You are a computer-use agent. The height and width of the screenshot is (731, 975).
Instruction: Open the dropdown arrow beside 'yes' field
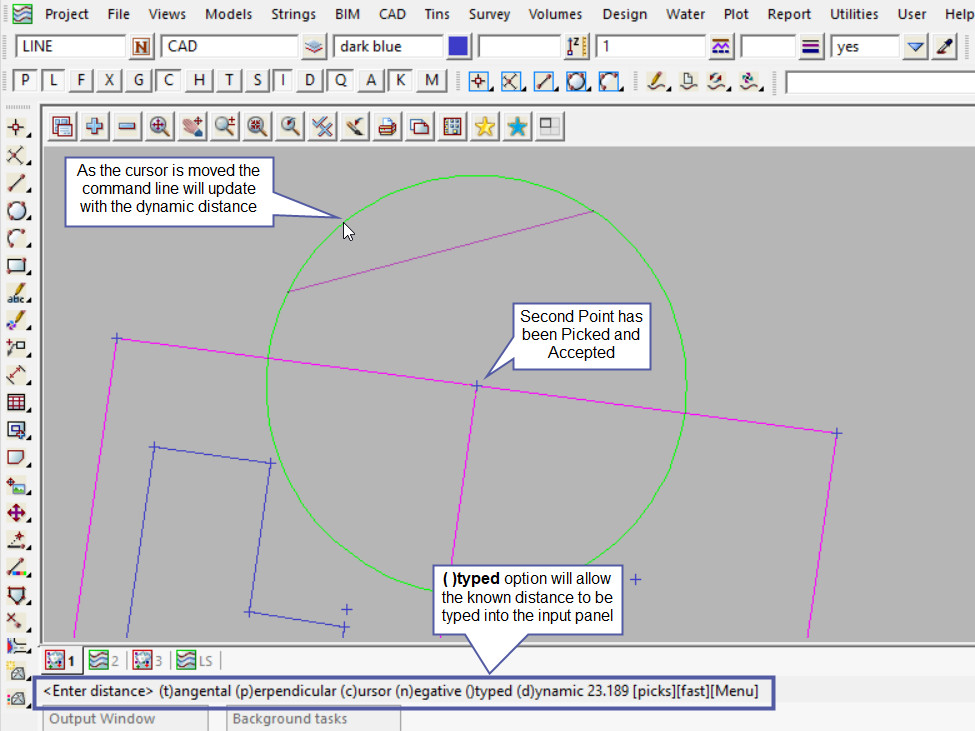(915, 47)
